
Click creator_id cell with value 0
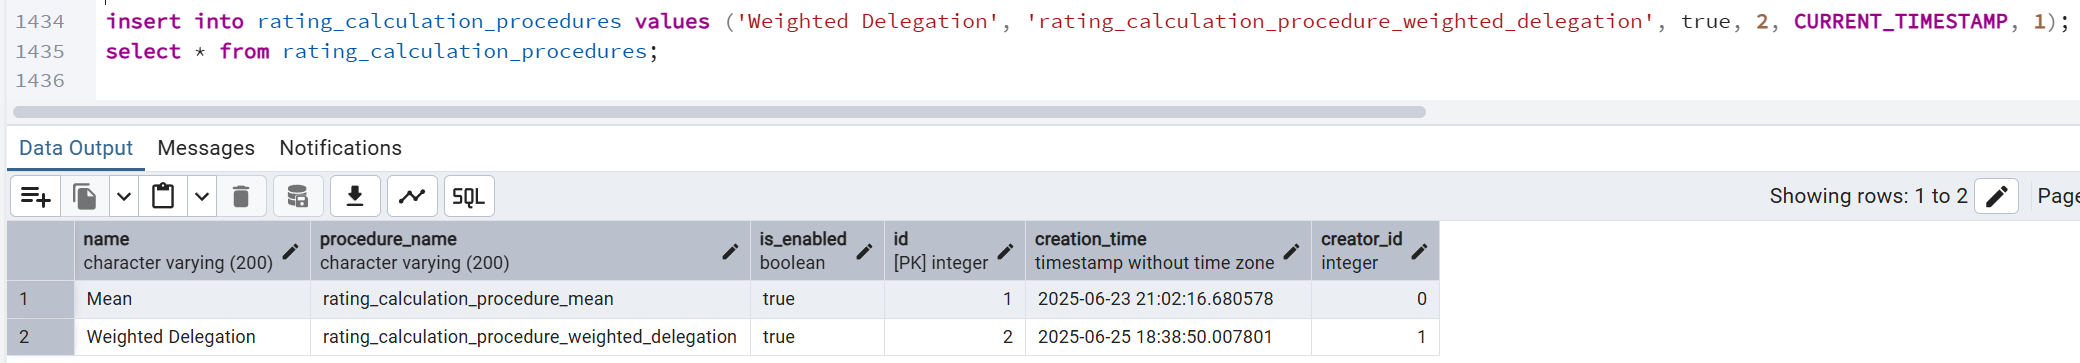click(1375, 299)
